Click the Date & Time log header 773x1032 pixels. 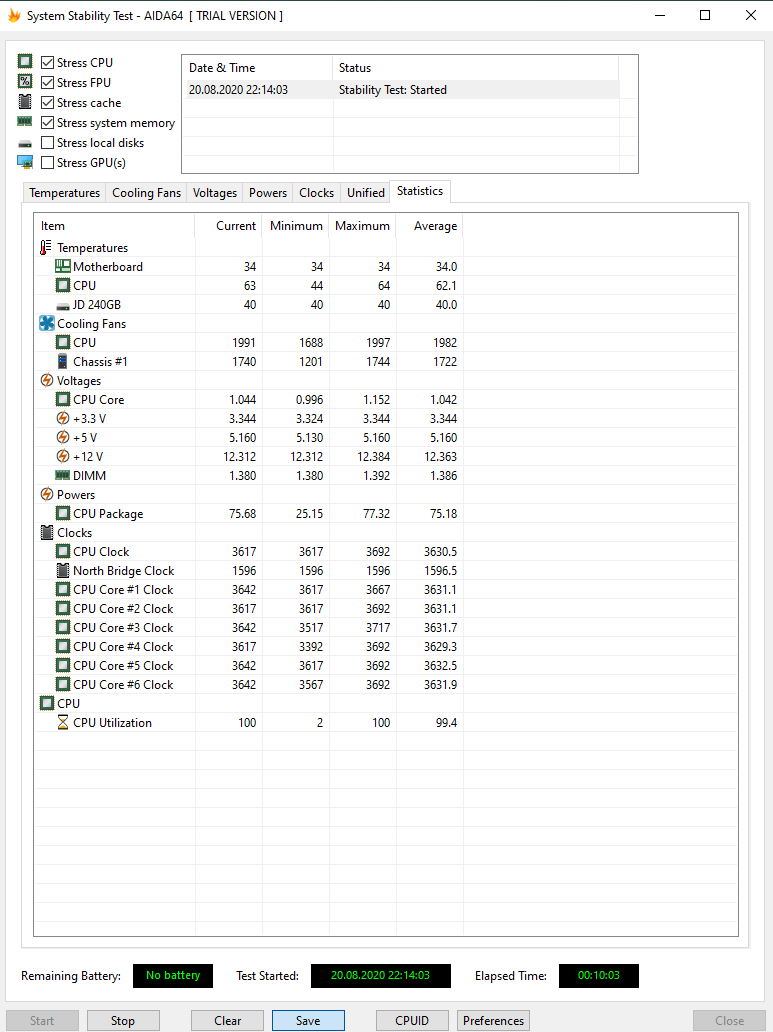pyautogui.click(x=257, y=68)
